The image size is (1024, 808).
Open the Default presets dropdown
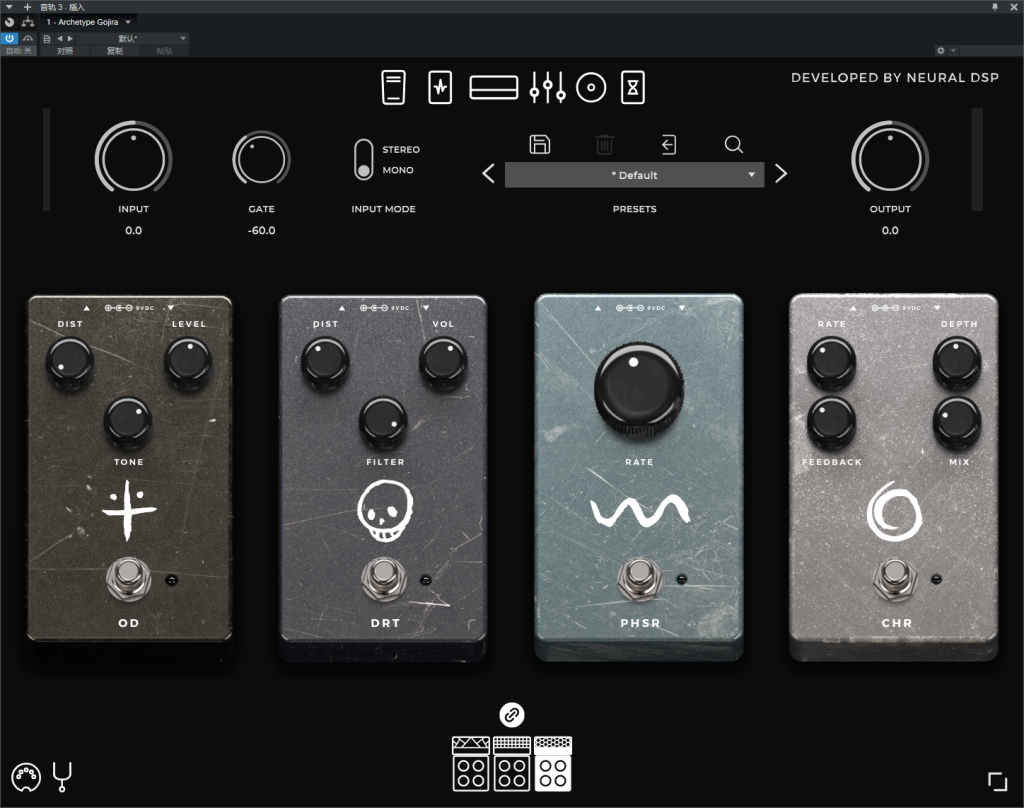pos(634,175)
